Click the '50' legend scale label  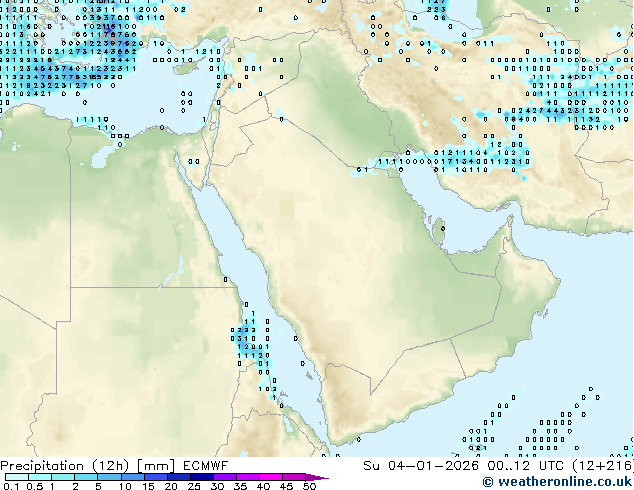tap(309, 486)
